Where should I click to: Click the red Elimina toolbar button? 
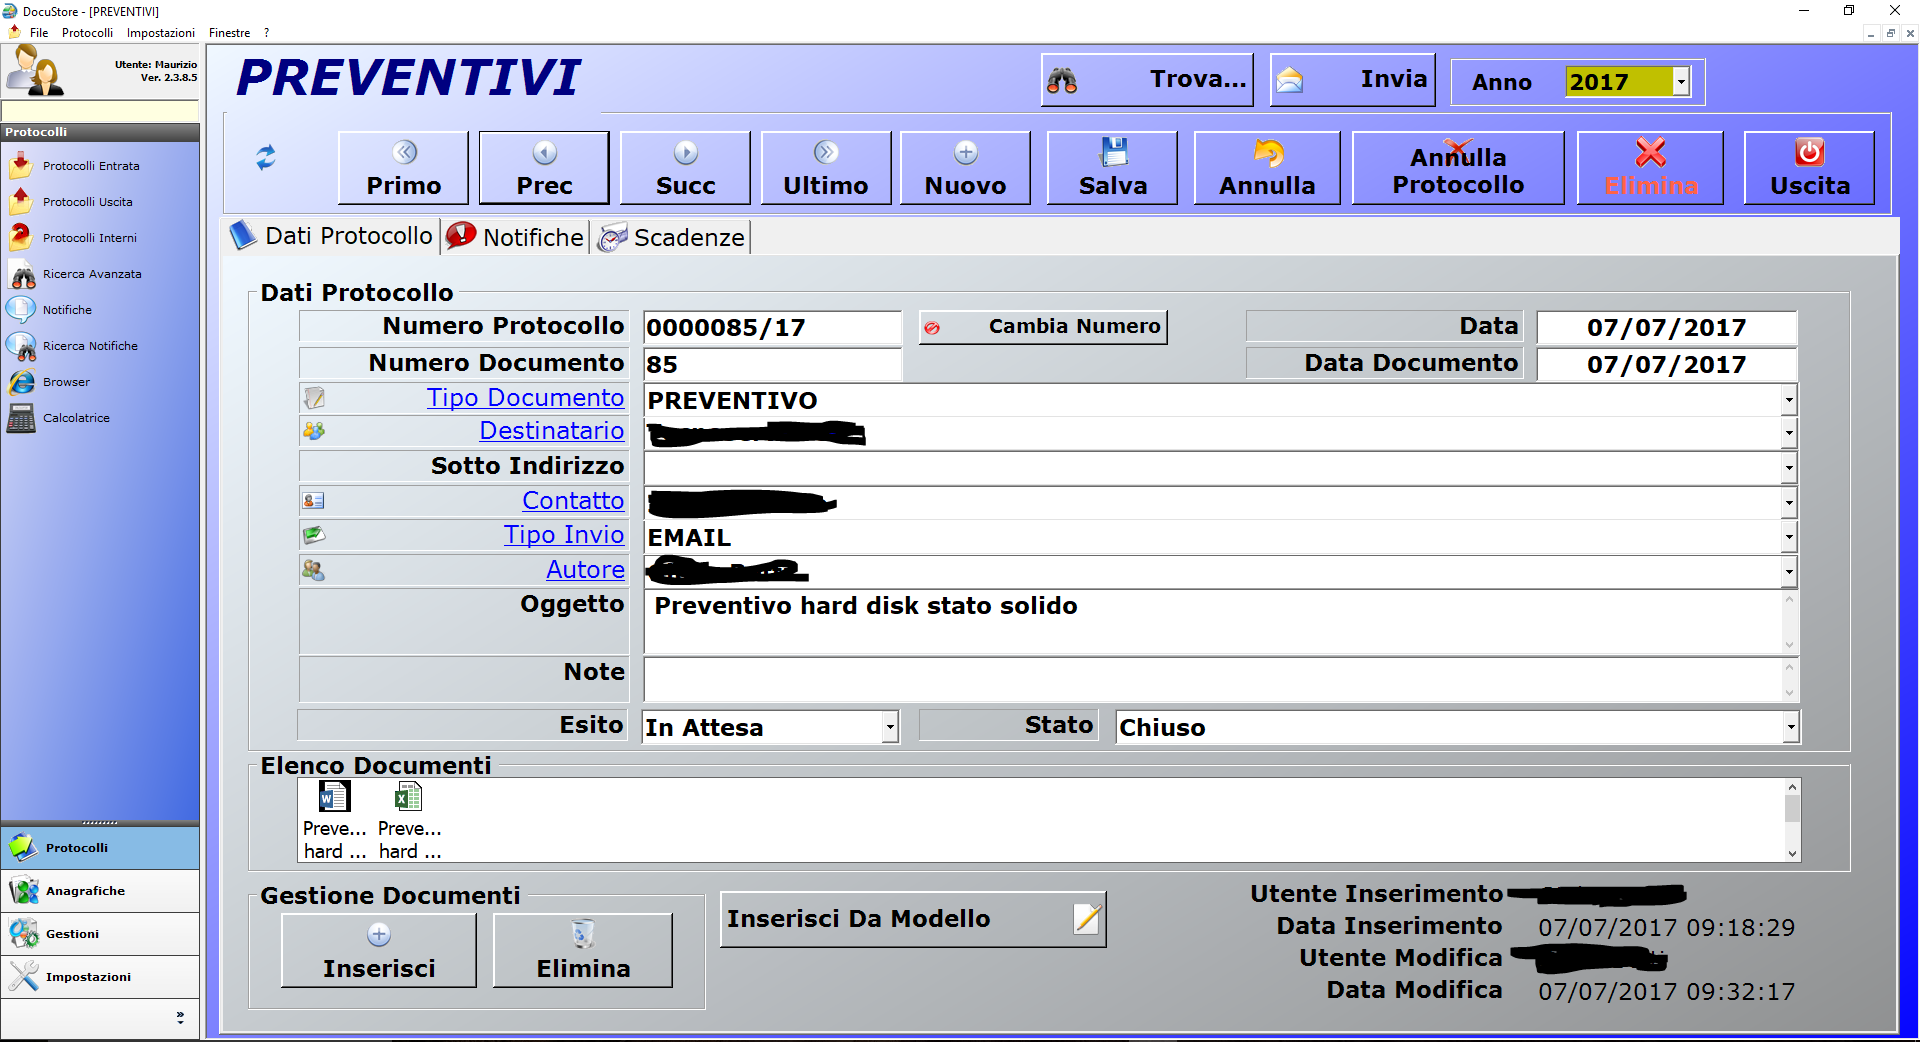tap(1650, 168)
